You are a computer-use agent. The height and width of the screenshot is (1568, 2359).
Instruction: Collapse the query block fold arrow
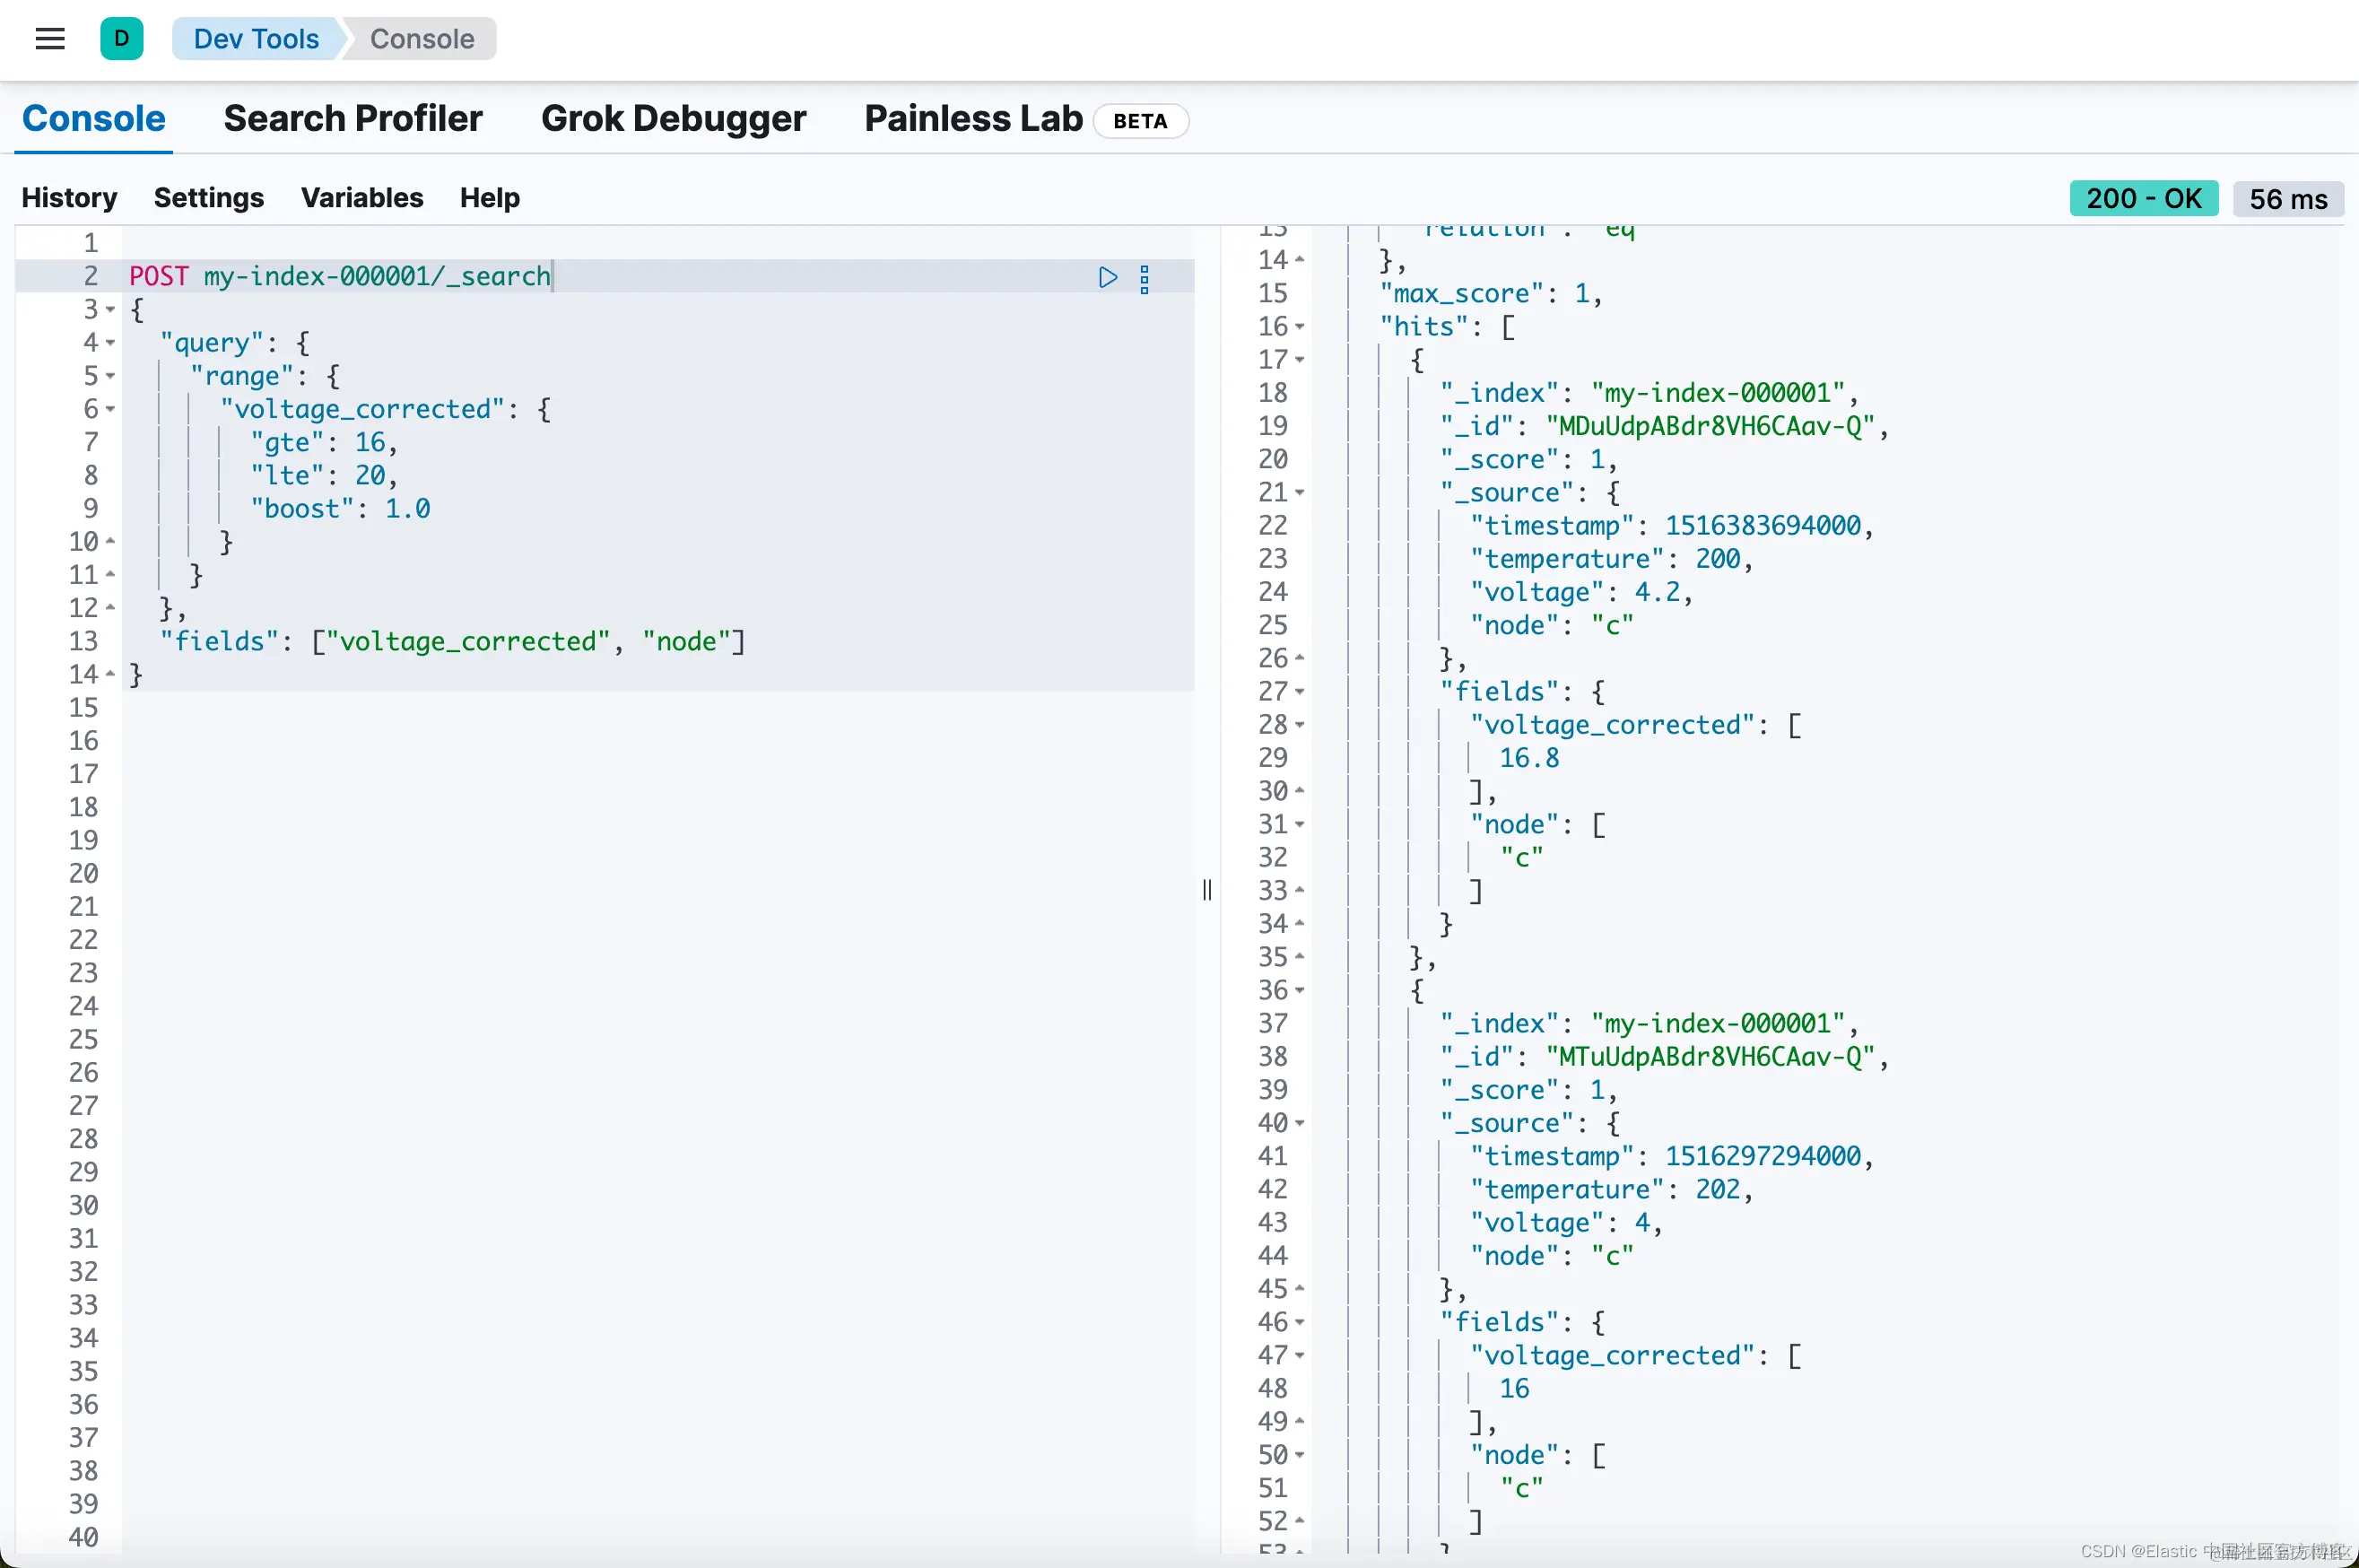pos(111,343)
